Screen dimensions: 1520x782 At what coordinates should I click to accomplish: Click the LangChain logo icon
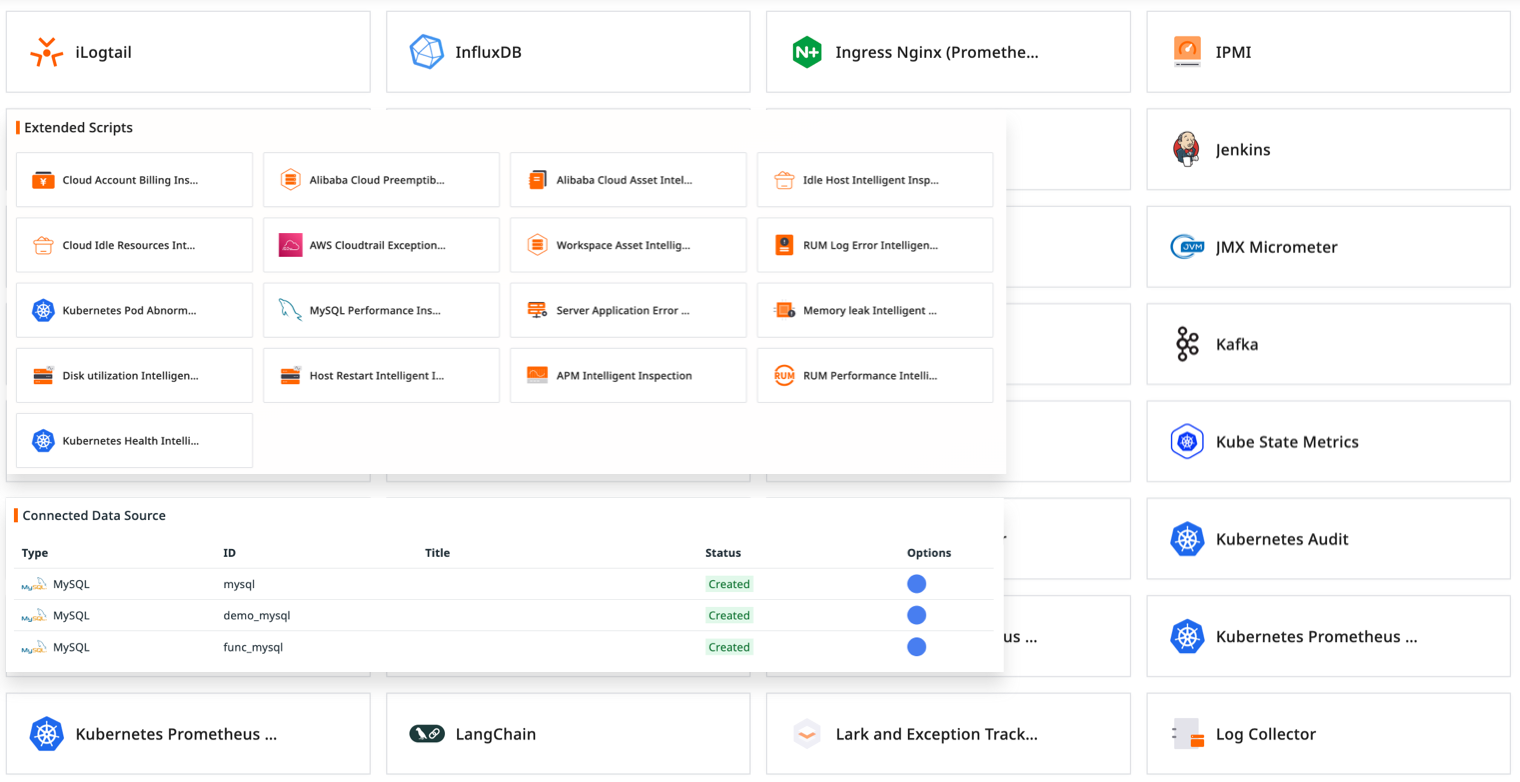[427, 734]
